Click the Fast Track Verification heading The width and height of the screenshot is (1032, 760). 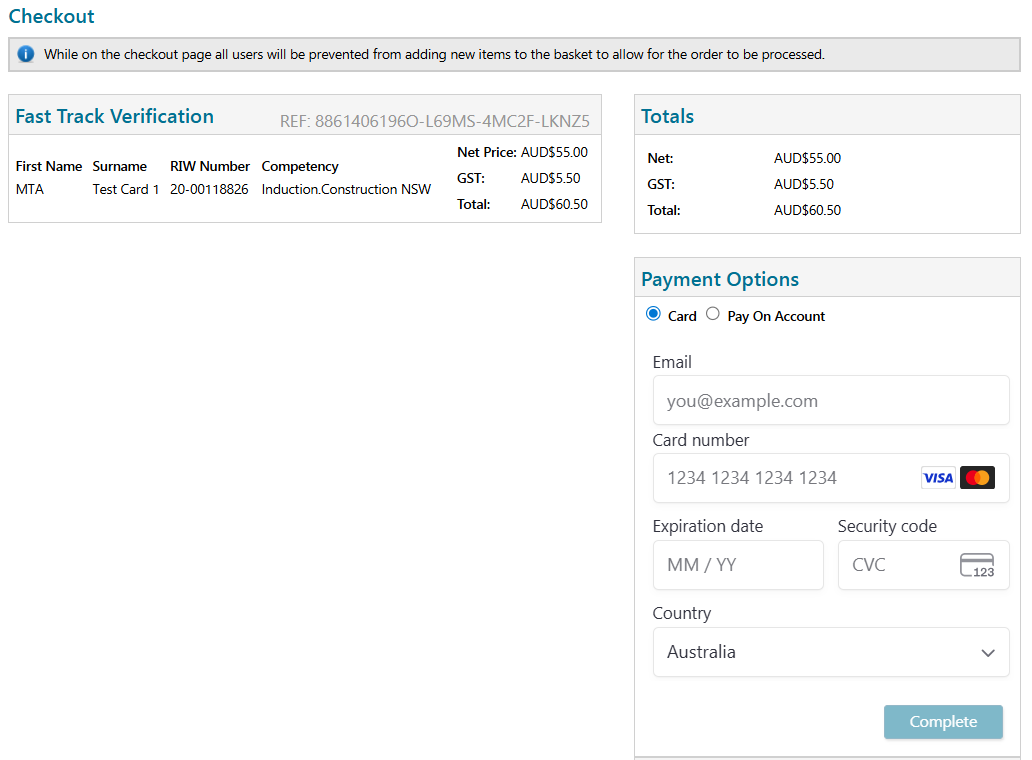click(x=115, y=116)
